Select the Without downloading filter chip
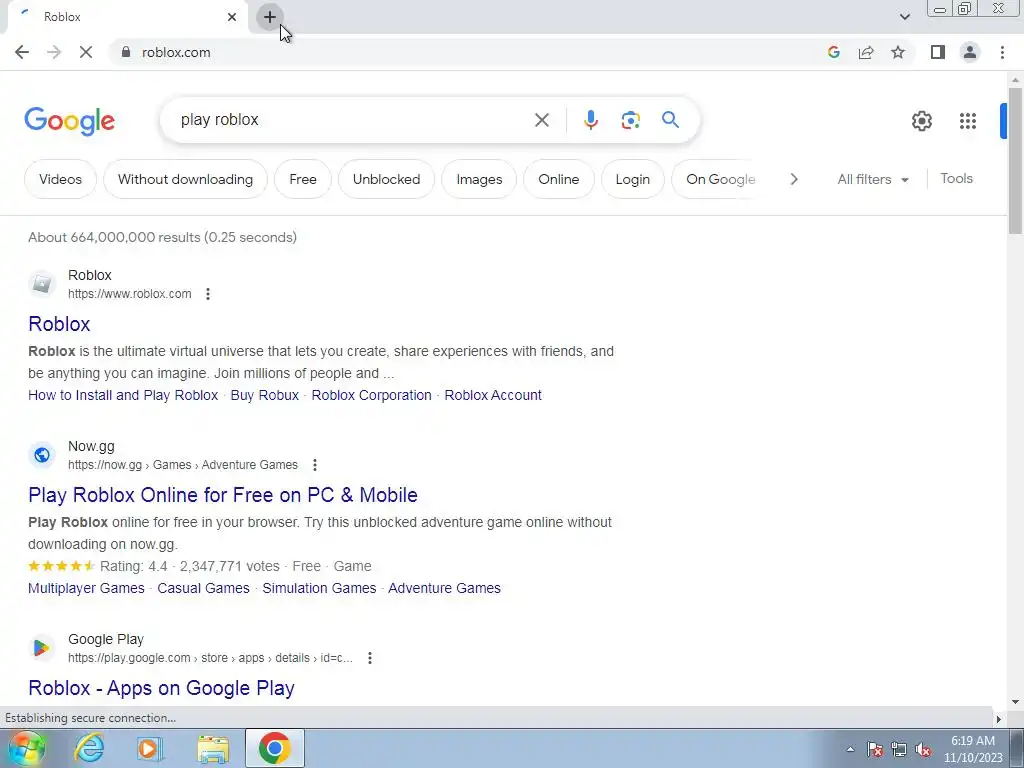The image size is (1024, 768). 185,179
